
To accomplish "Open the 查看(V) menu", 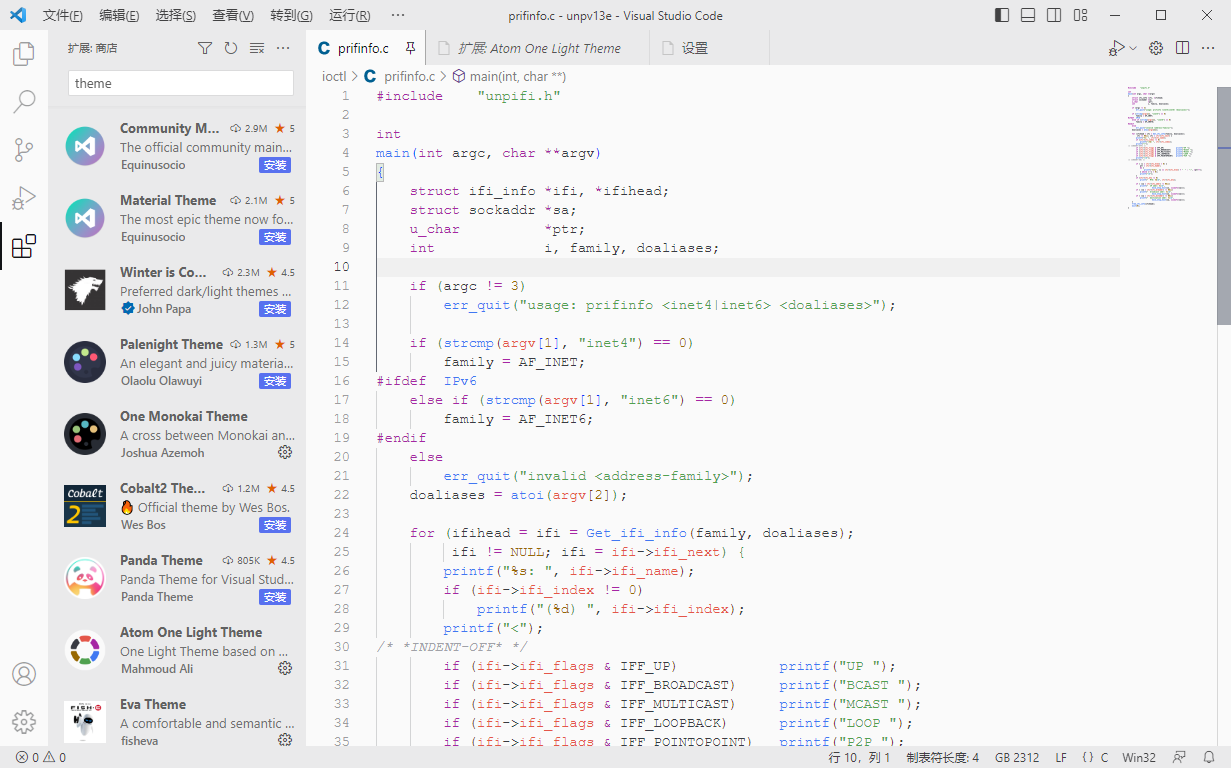I will [234, 15].
